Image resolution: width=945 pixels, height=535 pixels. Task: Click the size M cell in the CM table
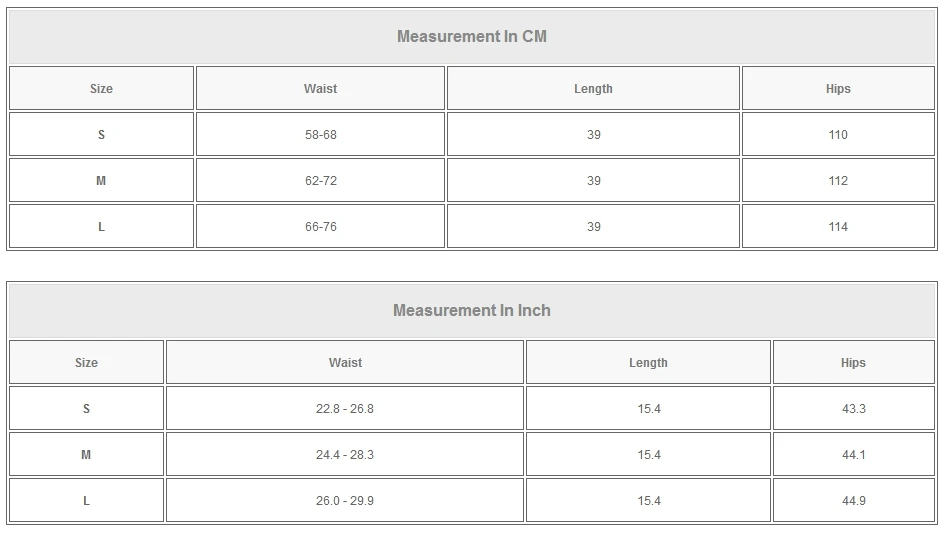pos(101,181)
